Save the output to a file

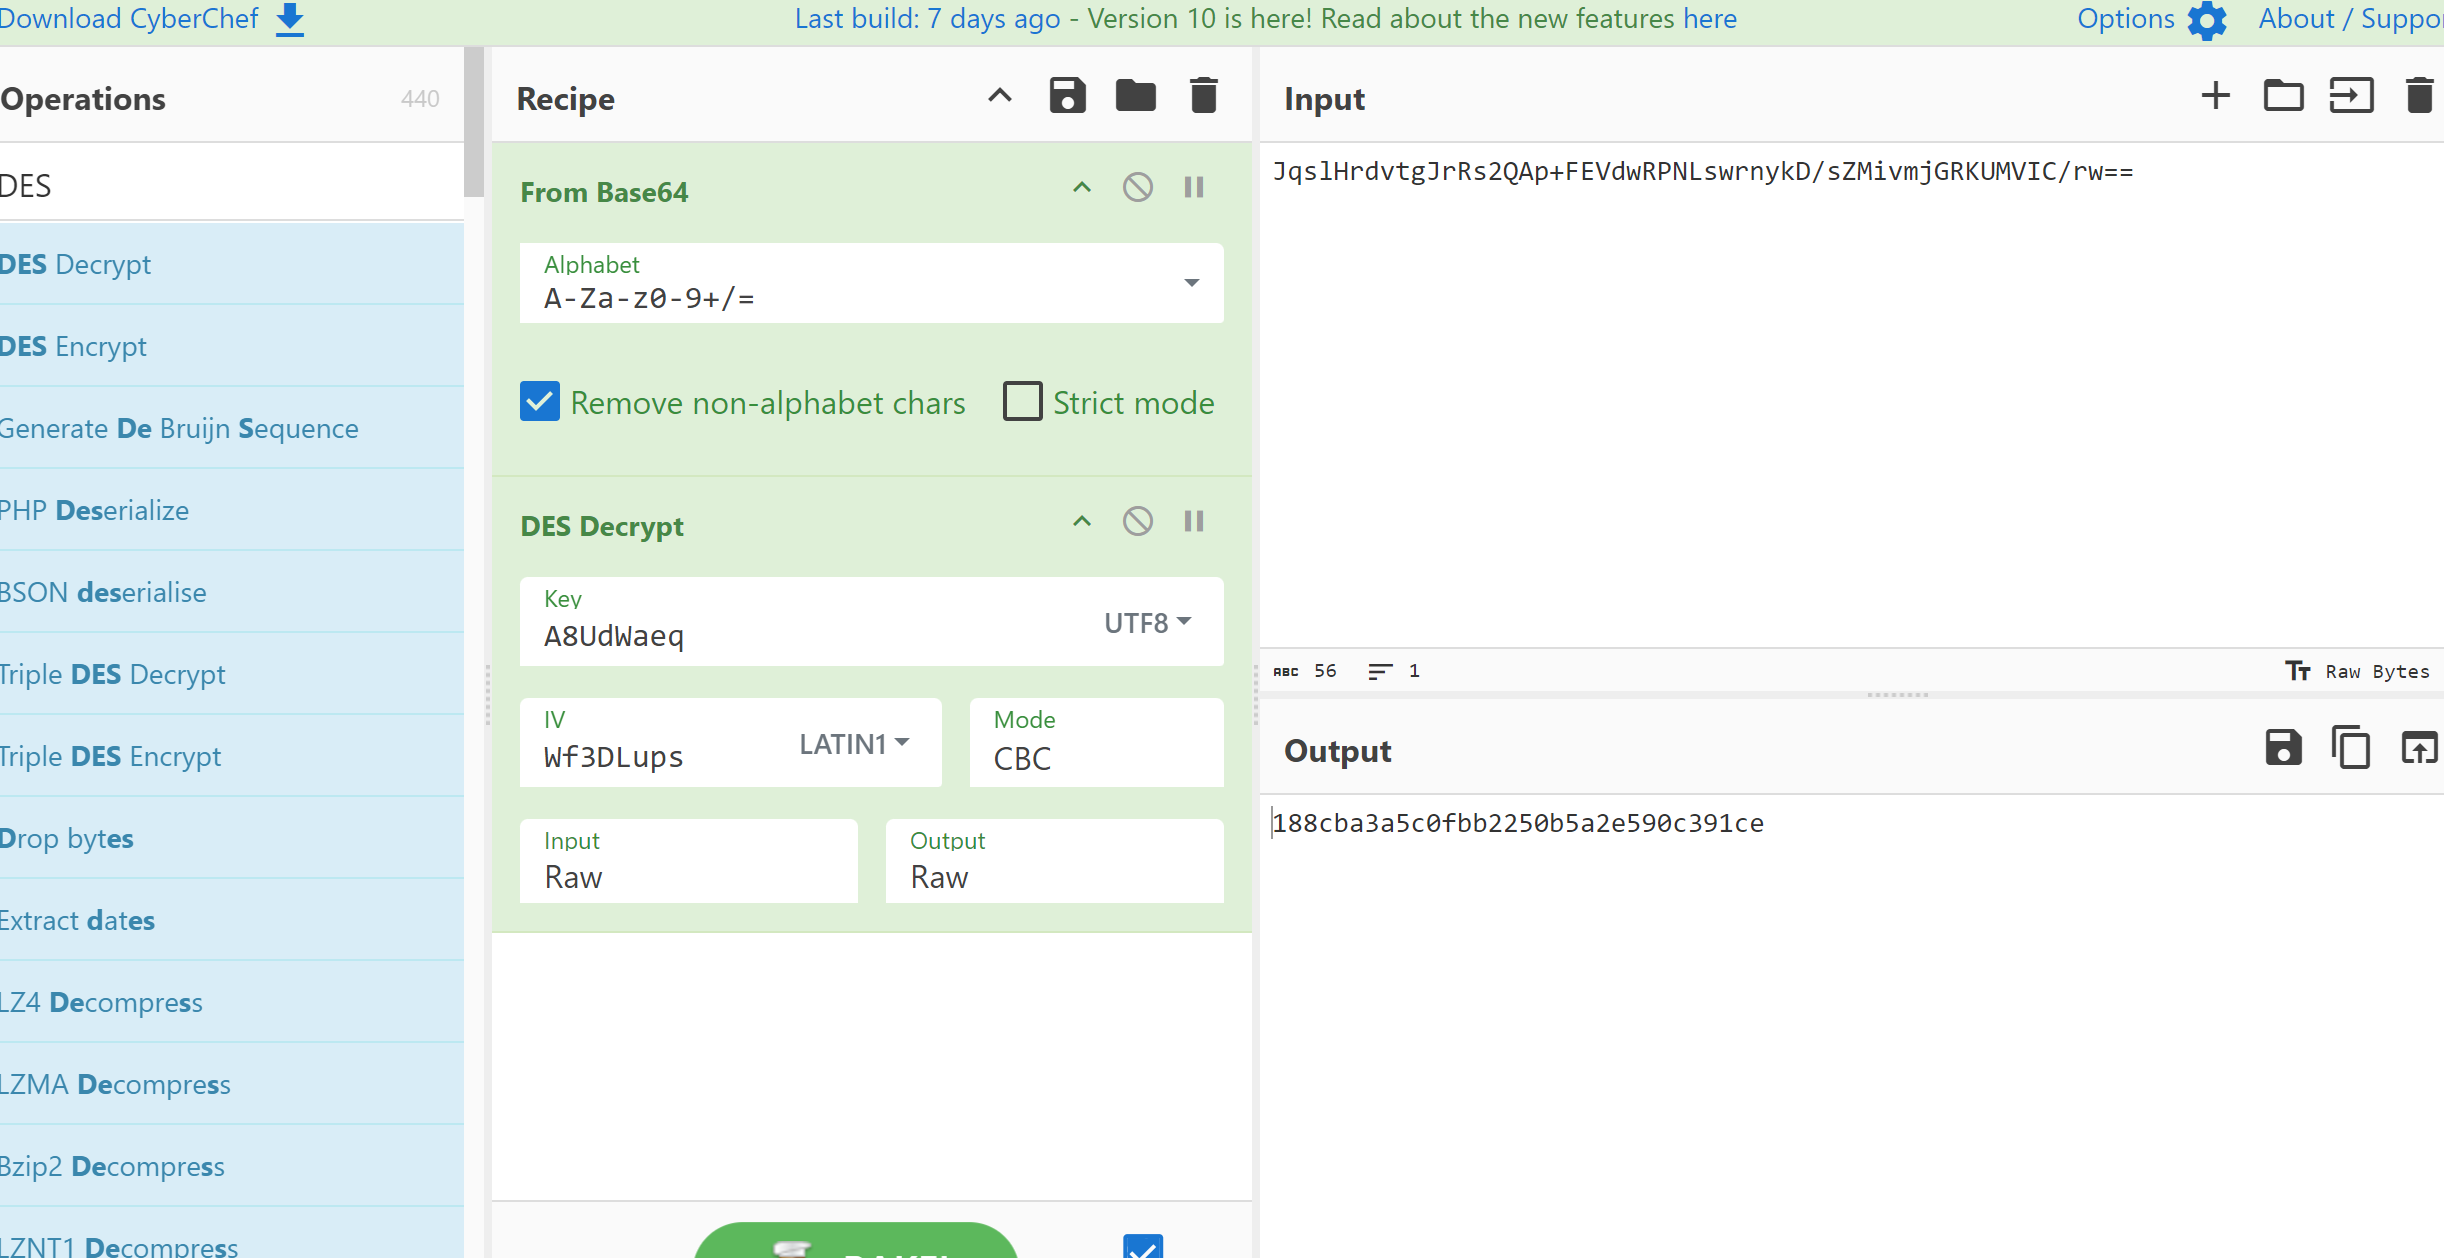2283,748
